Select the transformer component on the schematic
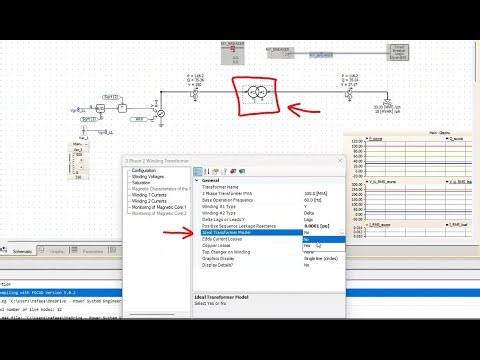480x360 pixels. click(257, 92)
